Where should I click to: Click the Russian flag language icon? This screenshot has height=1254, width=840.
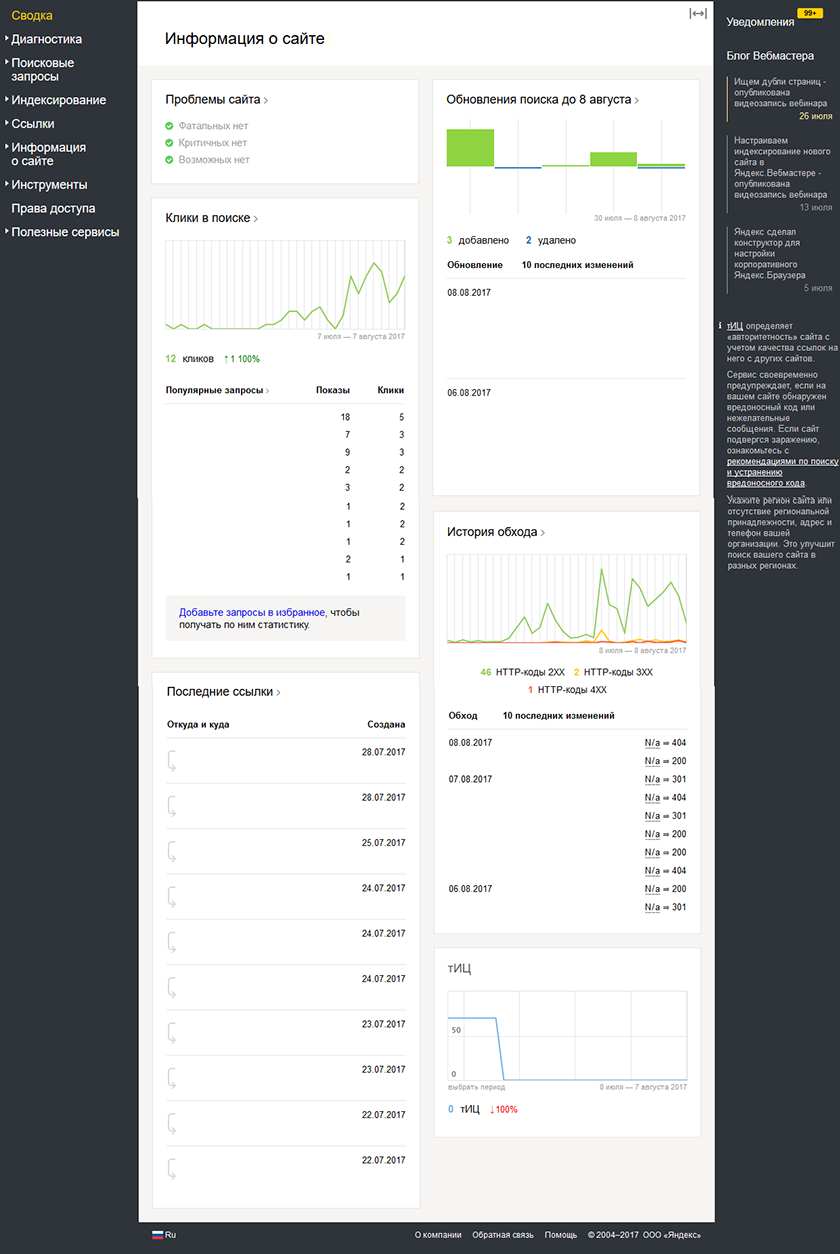(x=157, y=1235)
